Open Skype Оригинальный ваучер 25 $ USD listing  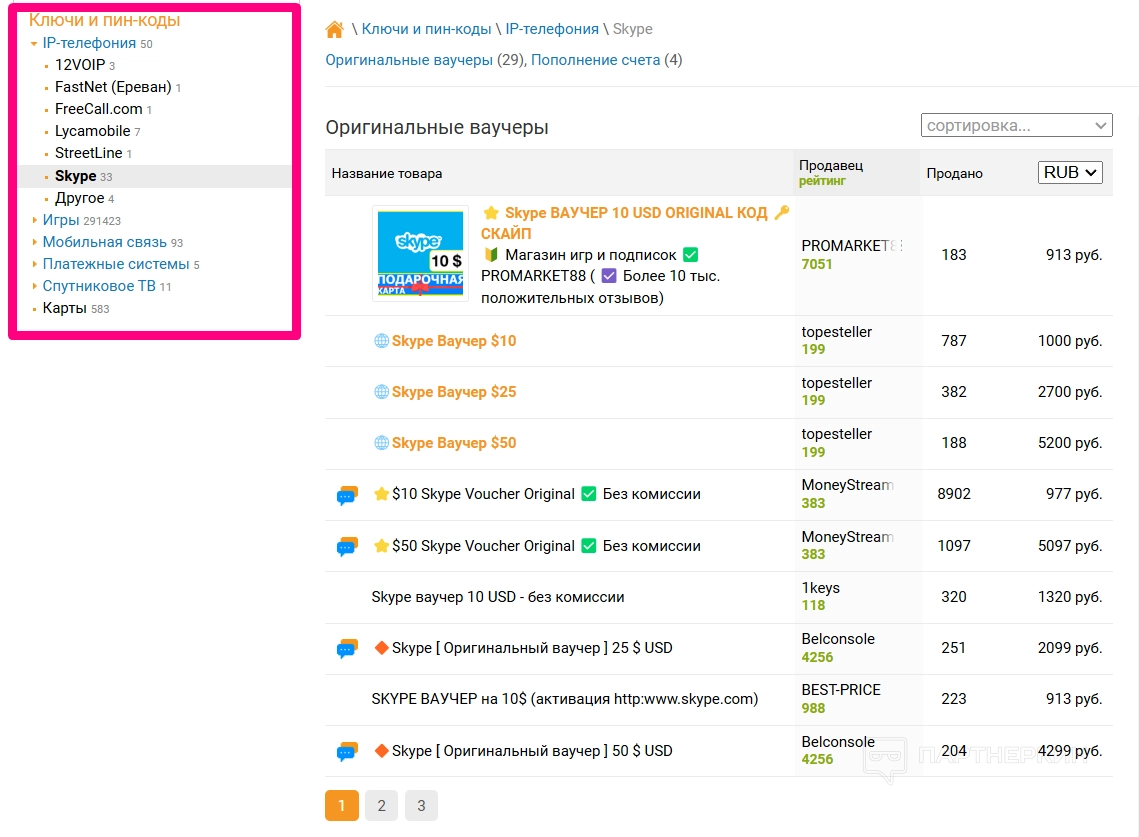(532, 648)
